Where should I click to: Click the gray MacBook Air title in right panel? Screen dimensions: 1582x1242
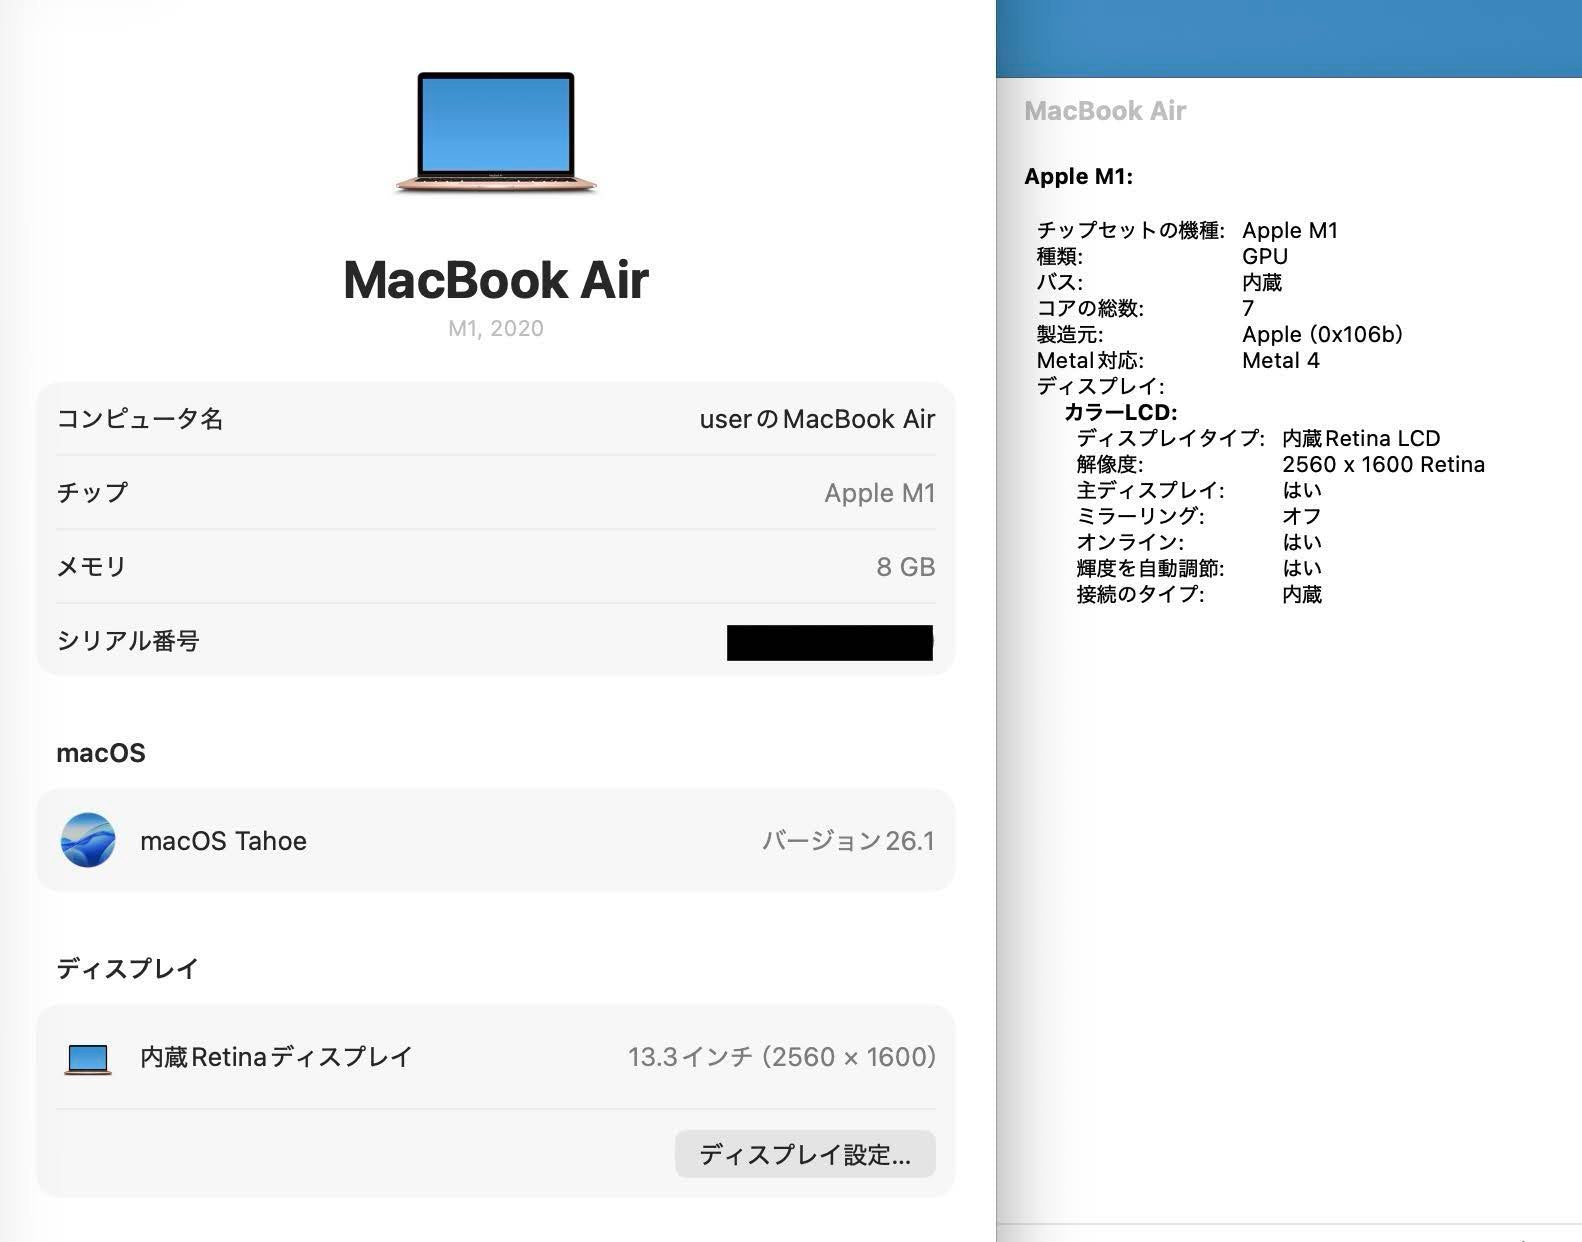(x=1105, y=111)
